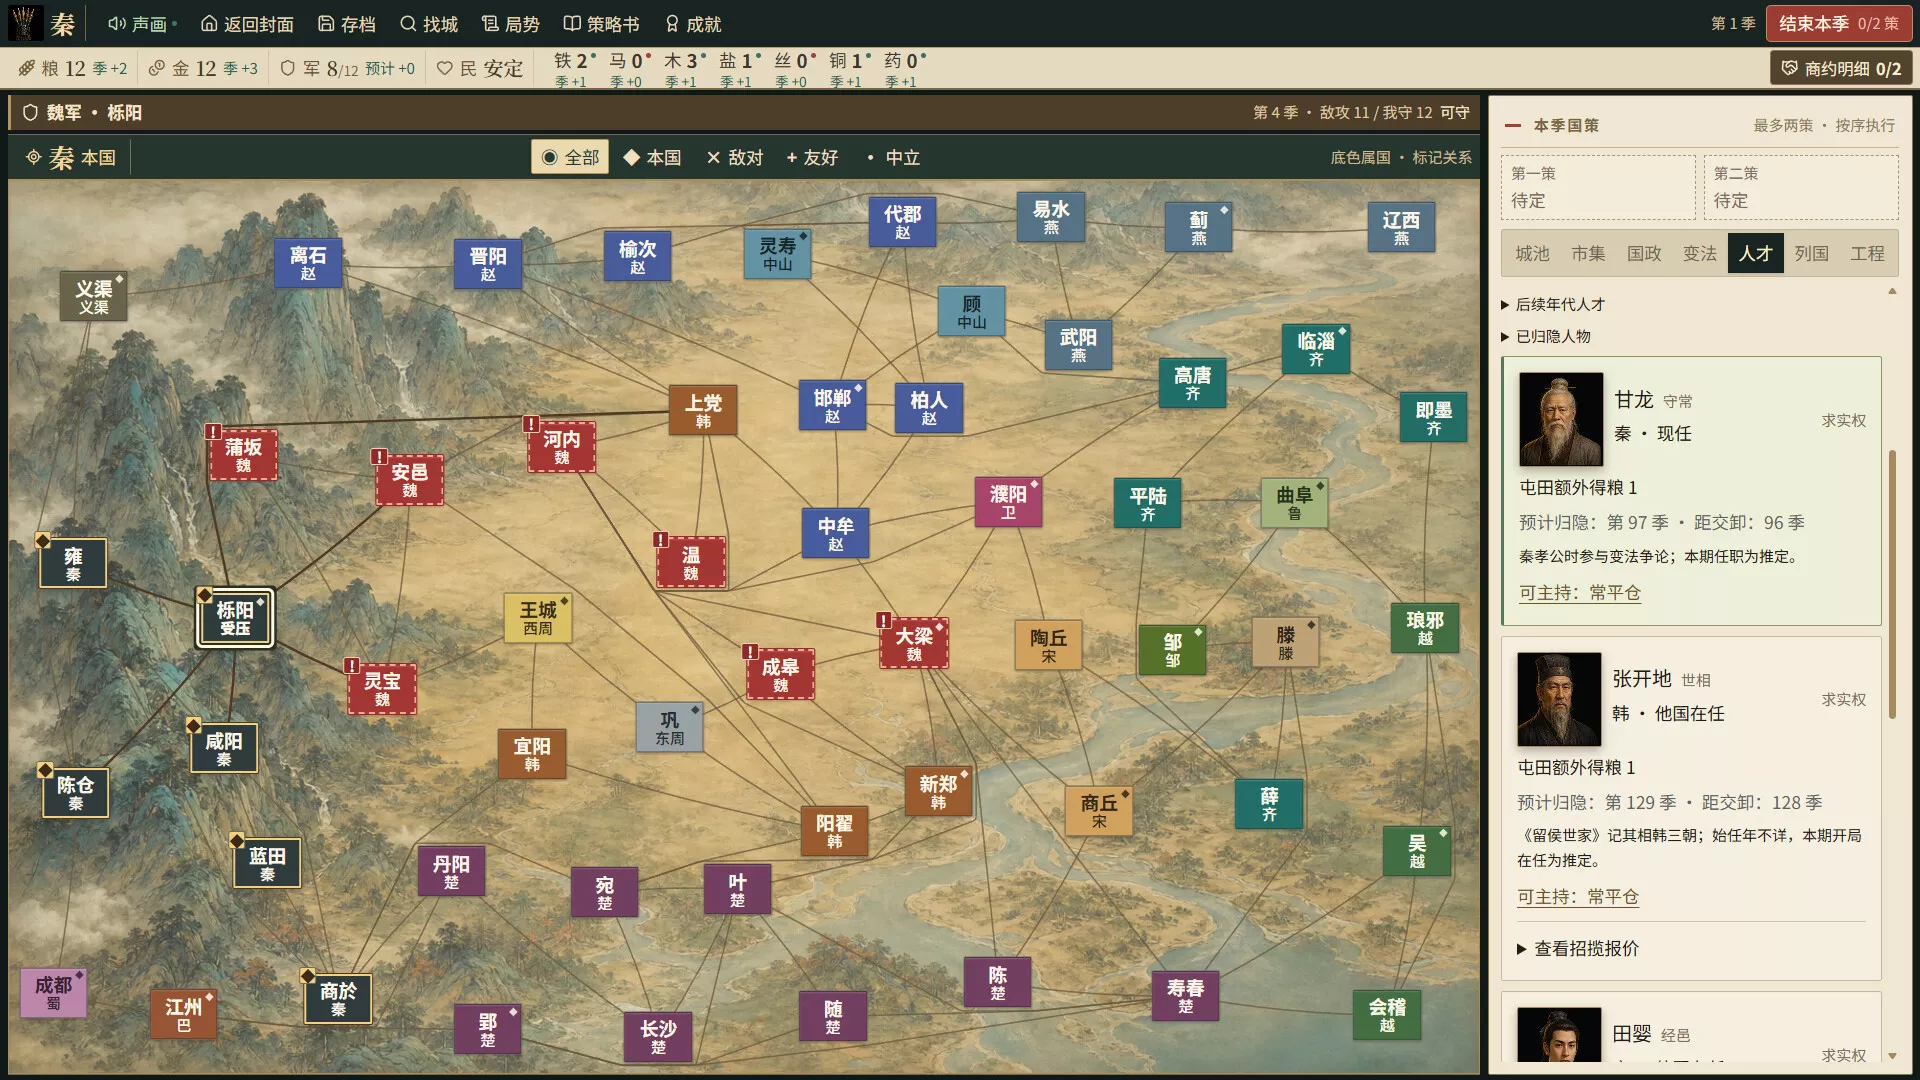1920x1080 pixels.
Task: Filter map by 本国
Action: (652, 157)
